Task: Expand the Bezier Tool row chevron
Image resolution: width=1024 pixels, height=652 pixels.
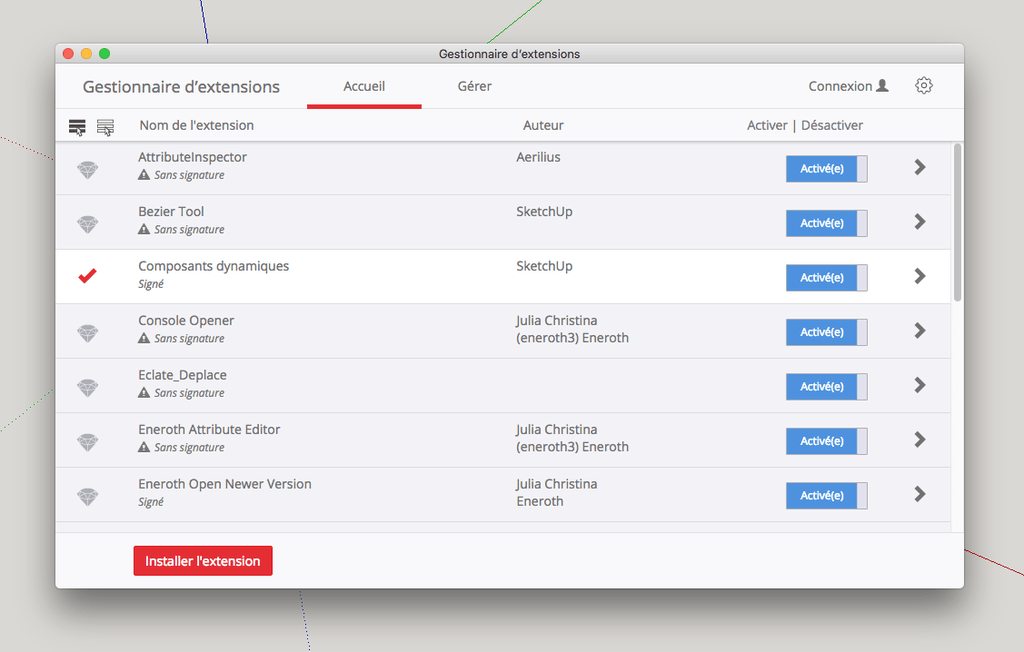Action: coord(920,221)
